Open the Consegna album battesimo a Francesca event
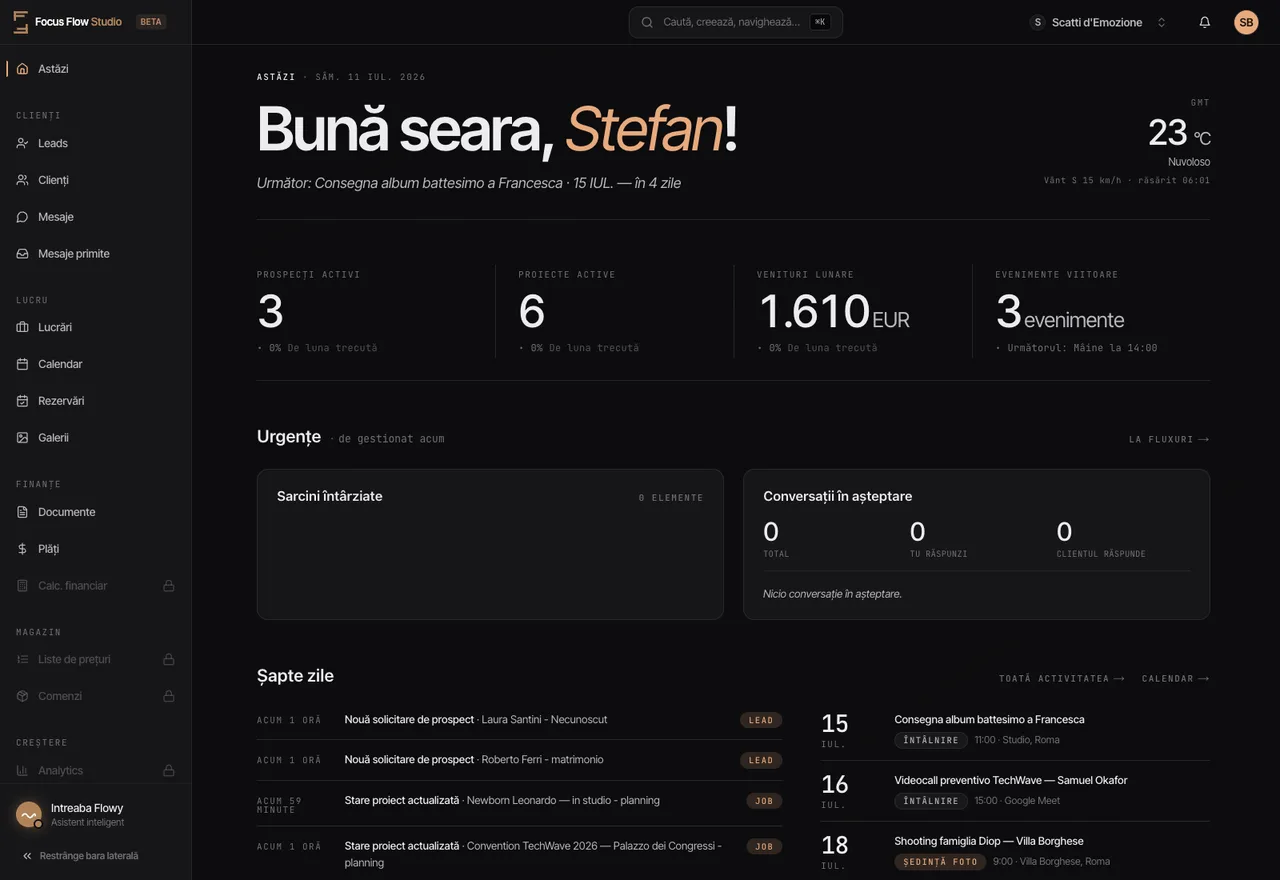1280x880 pixels. [x=1015, y=730]
